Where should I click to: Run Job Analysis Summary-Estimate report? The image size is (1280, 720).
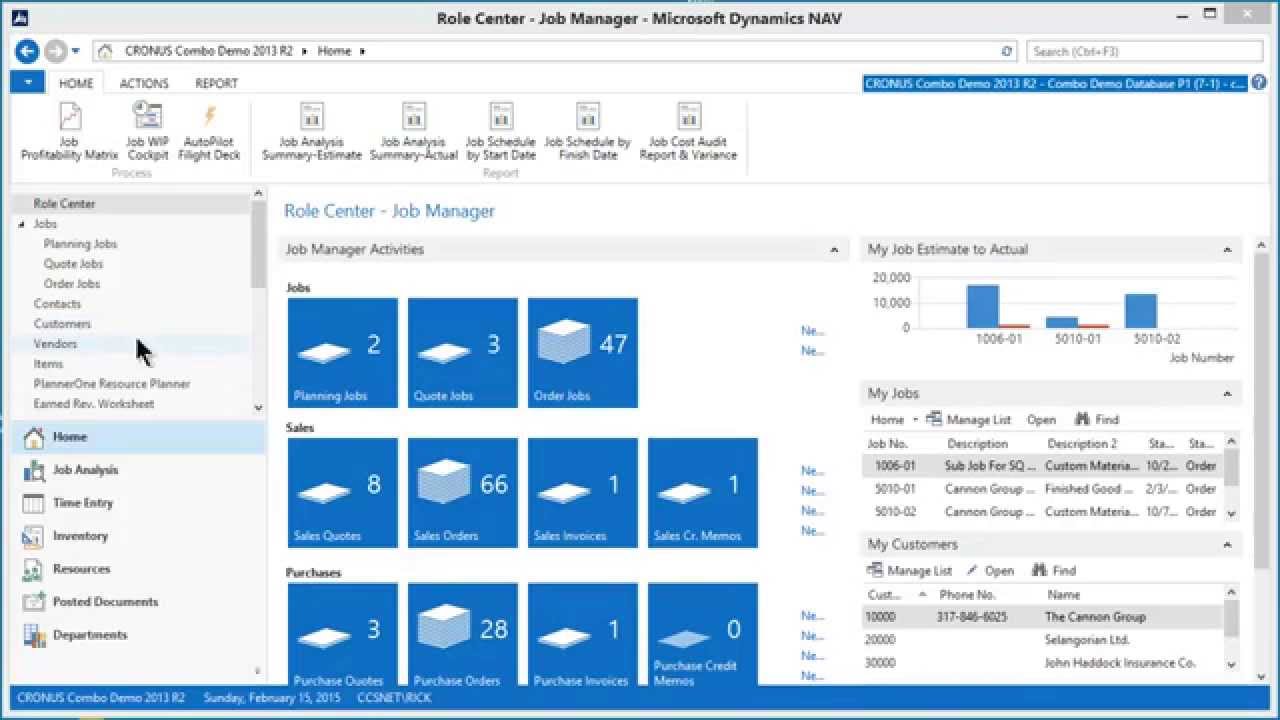(x=312, y=131)
